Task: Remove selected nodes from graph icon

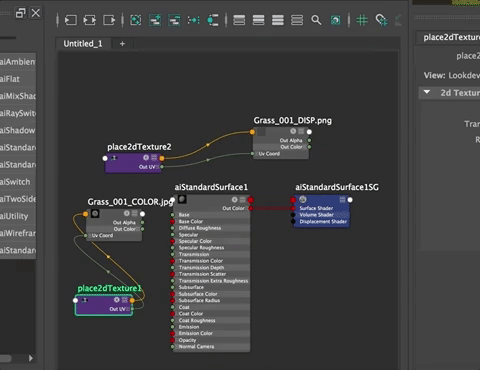Action: [x=174, y=20]
